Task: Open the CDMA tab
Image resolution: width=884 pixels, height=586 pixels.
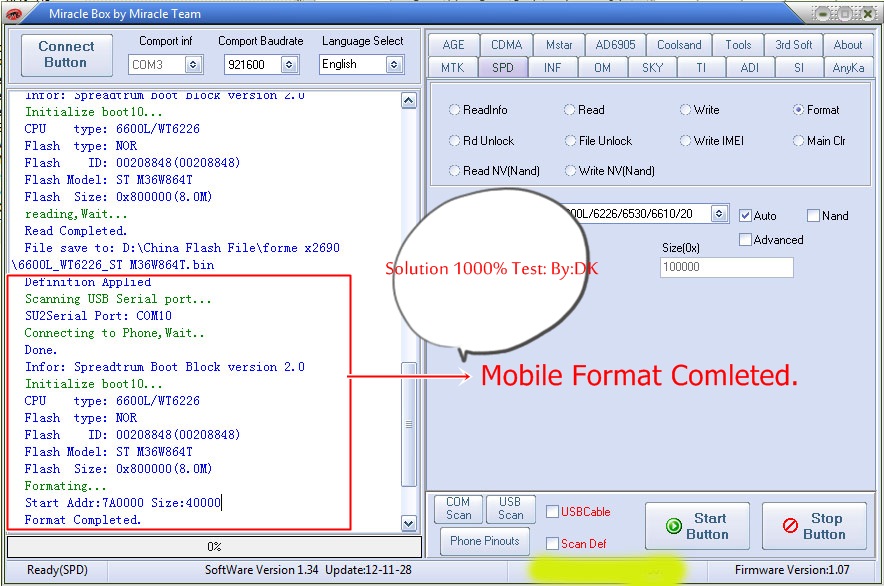Action: pyautogui.click(x=505, y=44)
